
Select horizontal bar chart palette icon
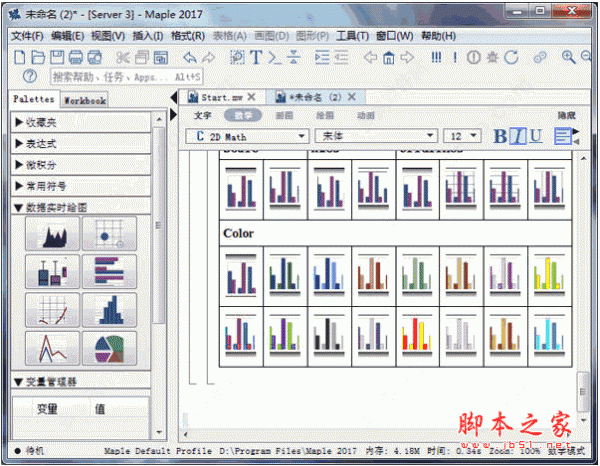pyautogui.click(x=109, y=272)
